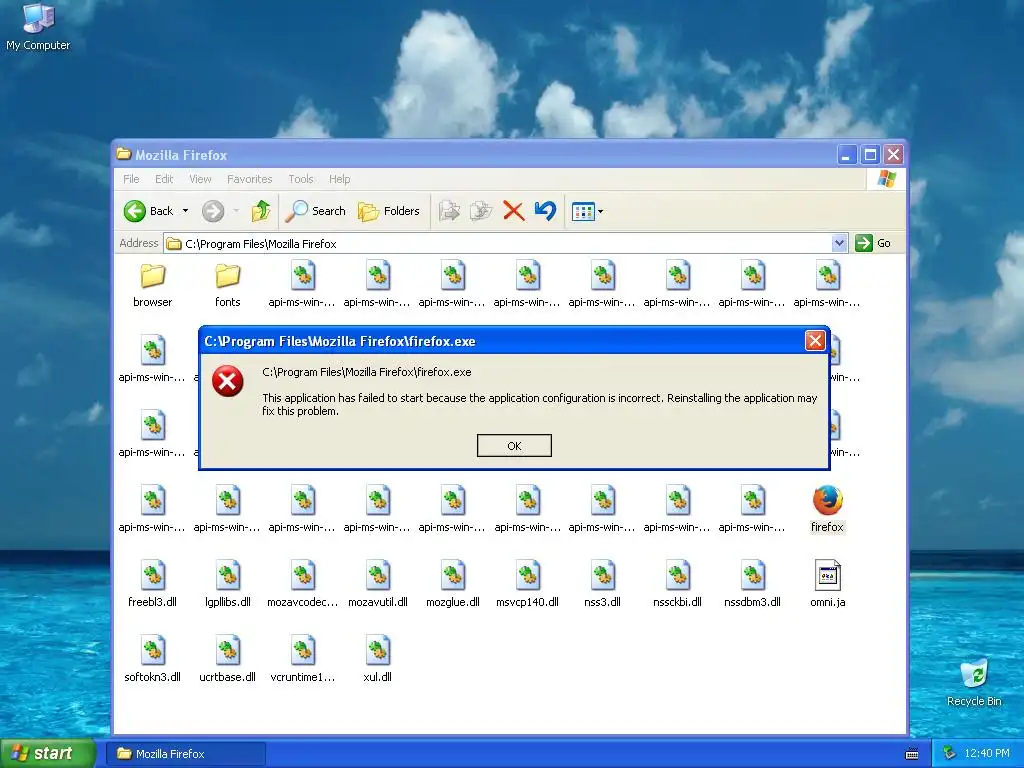Screen dimensions: 1024x768
Task: Open the File menu
Action: 131,179
